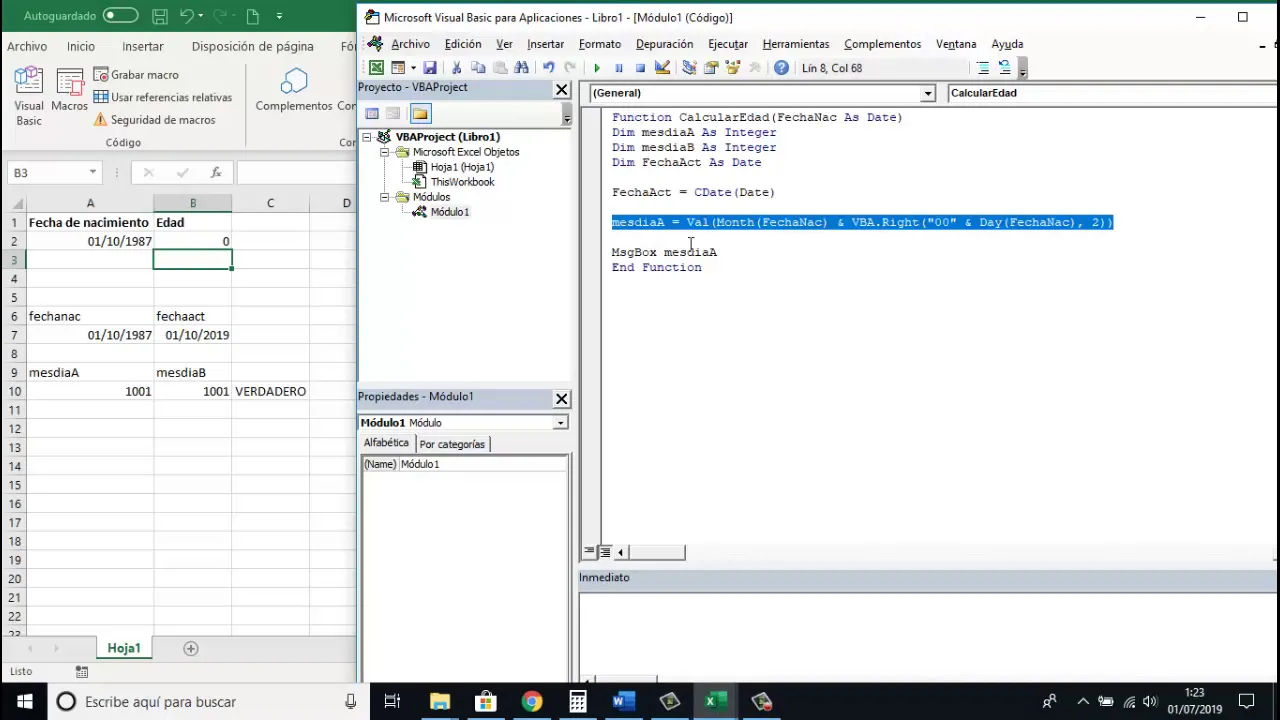This screenshot has width=1280, height=720.
Task: Collapse the Módulos folder node
Action: (x=384, y=197)
